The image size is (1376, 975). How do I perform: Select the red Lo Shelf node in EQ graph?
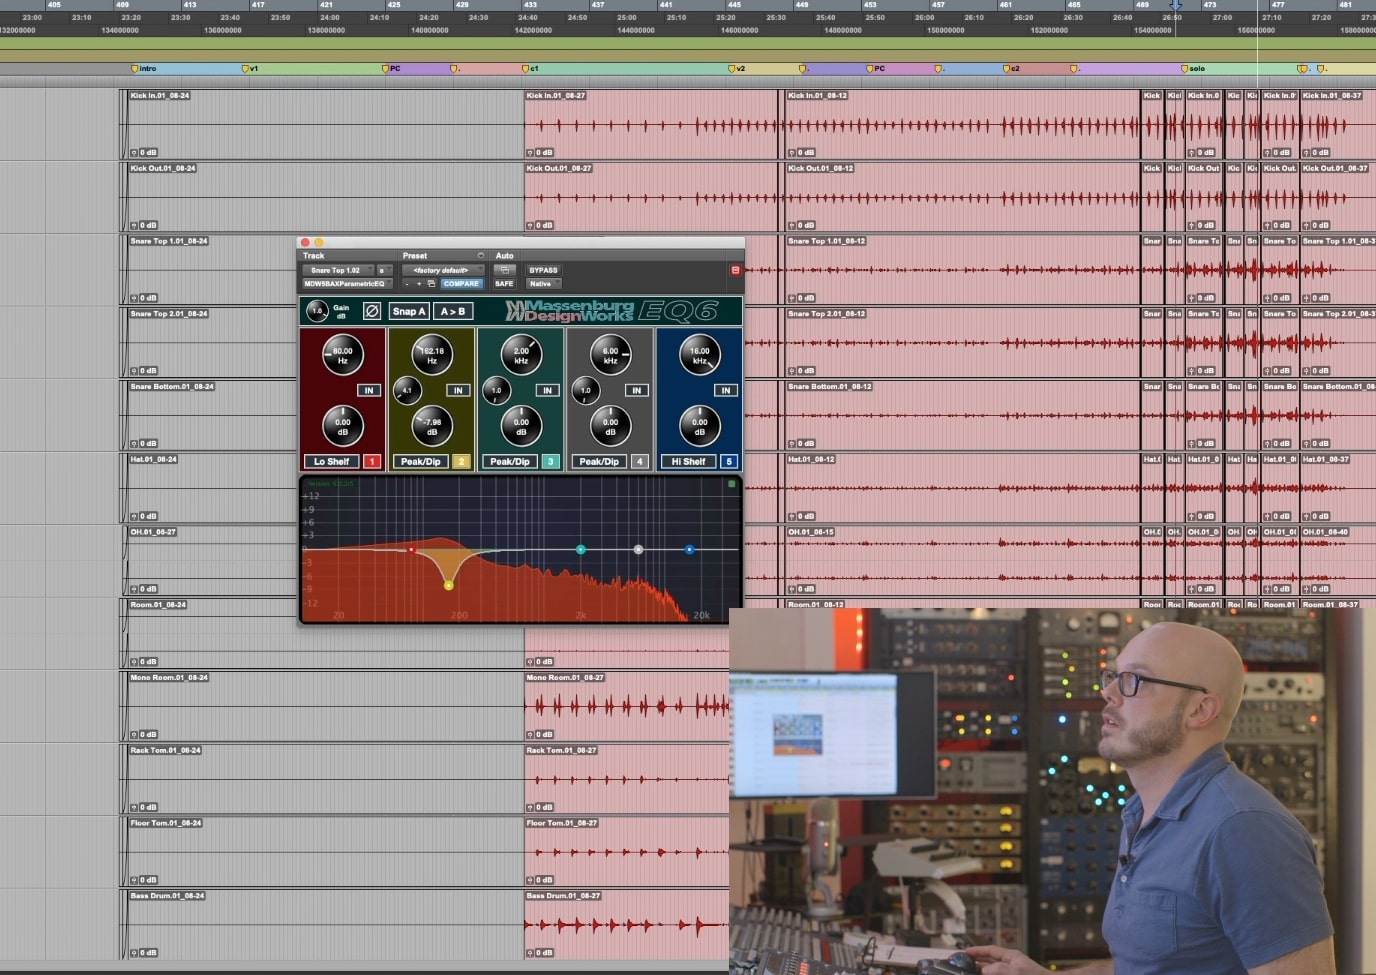click(411, 549)
